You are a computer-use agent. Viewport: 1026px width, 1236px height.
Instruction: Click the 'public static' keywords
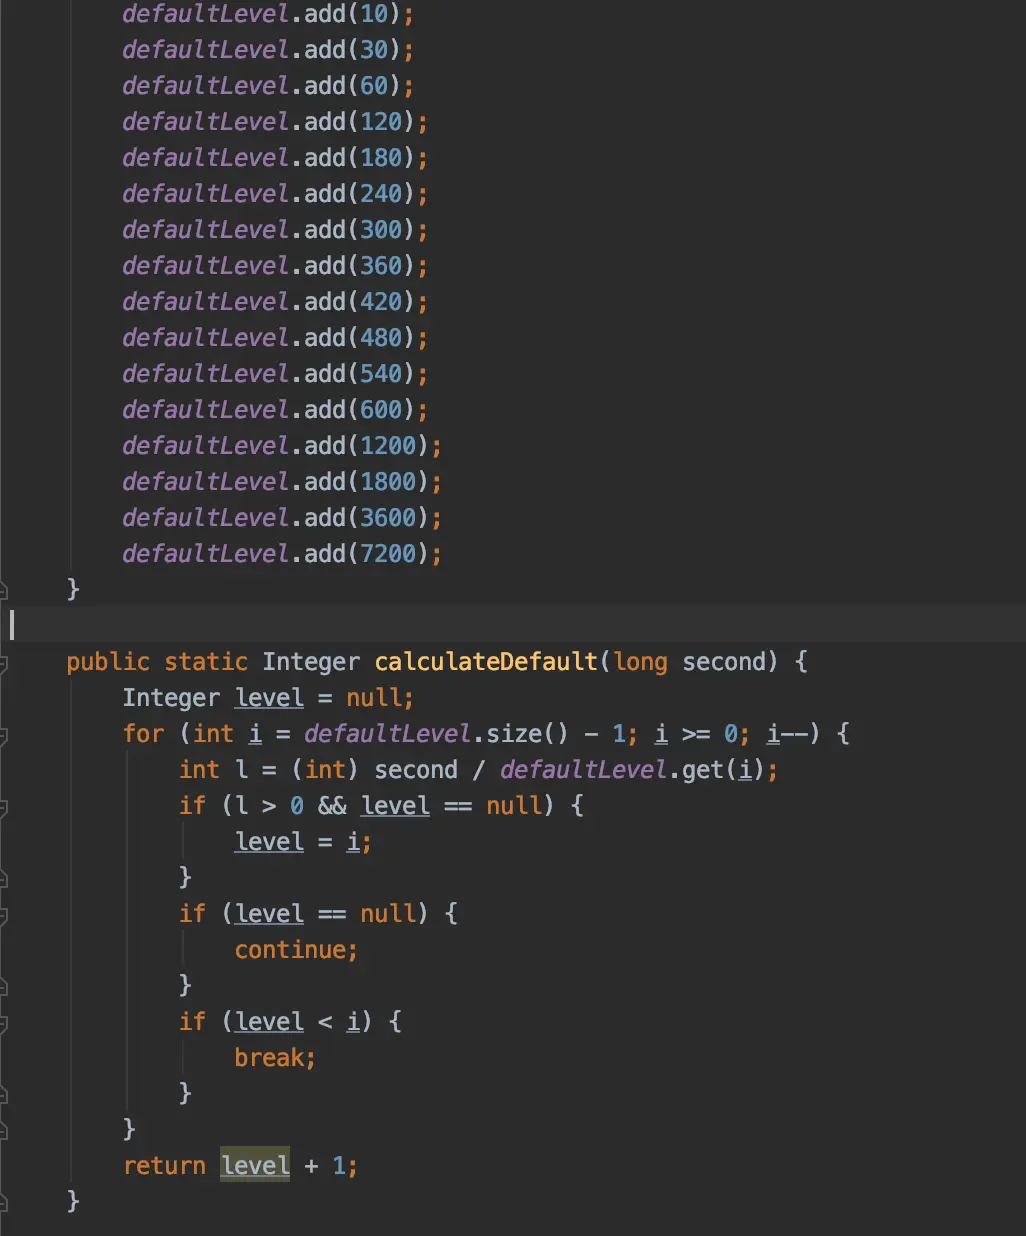point(157,662)
